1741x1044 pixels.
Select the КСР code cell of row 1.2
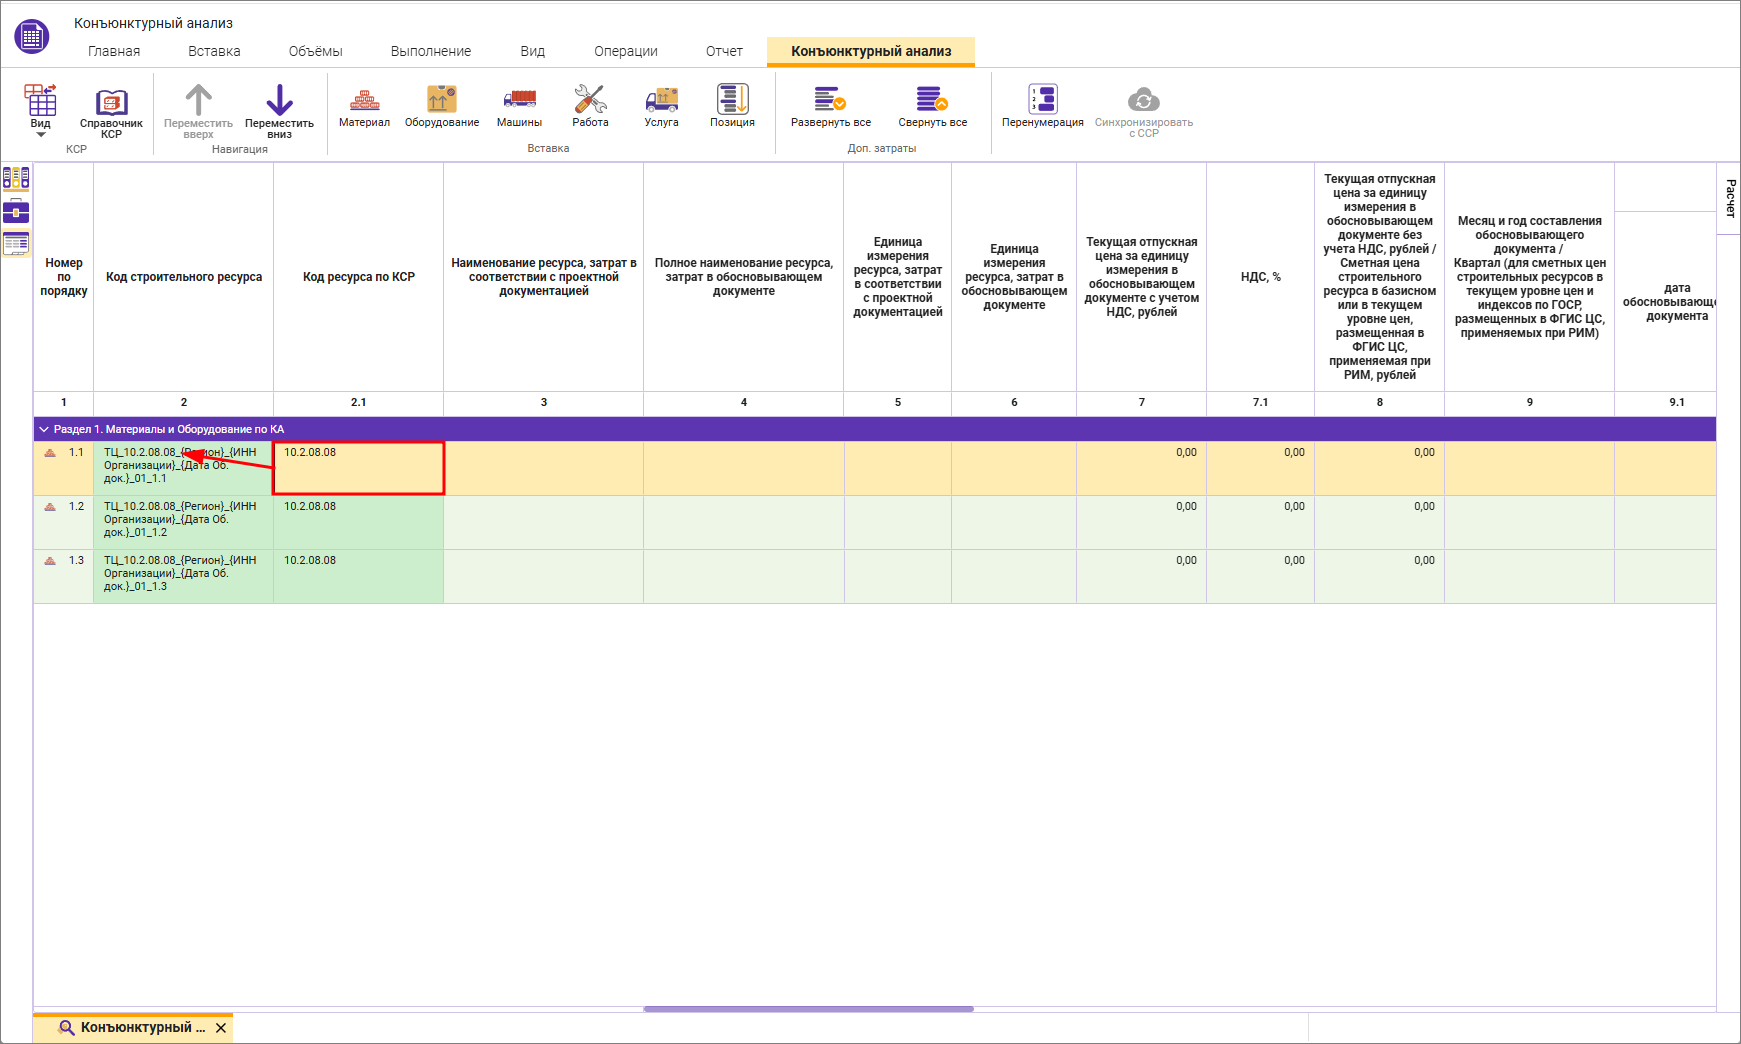(x=359, y=522)
